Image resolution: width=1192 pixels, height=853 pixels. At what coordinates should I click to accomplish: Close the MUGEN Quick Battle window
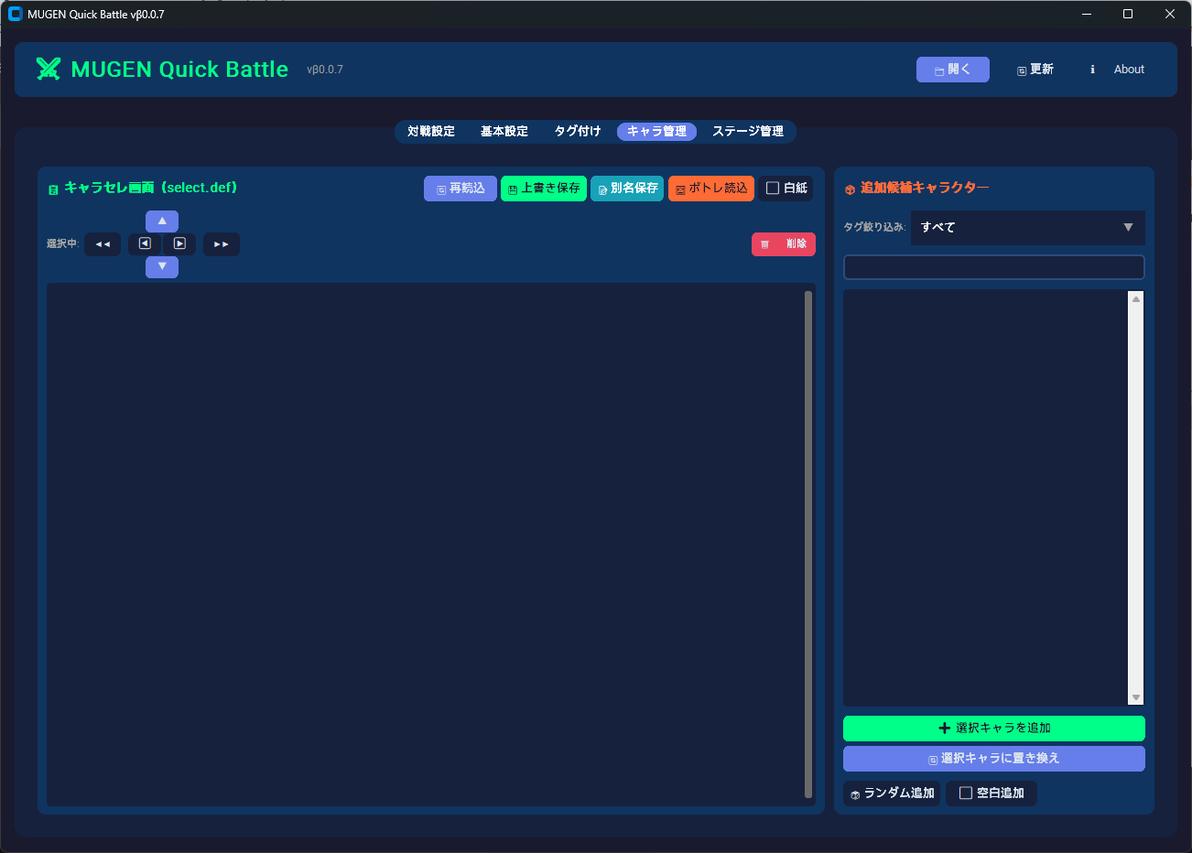(x=1170, y=14)
